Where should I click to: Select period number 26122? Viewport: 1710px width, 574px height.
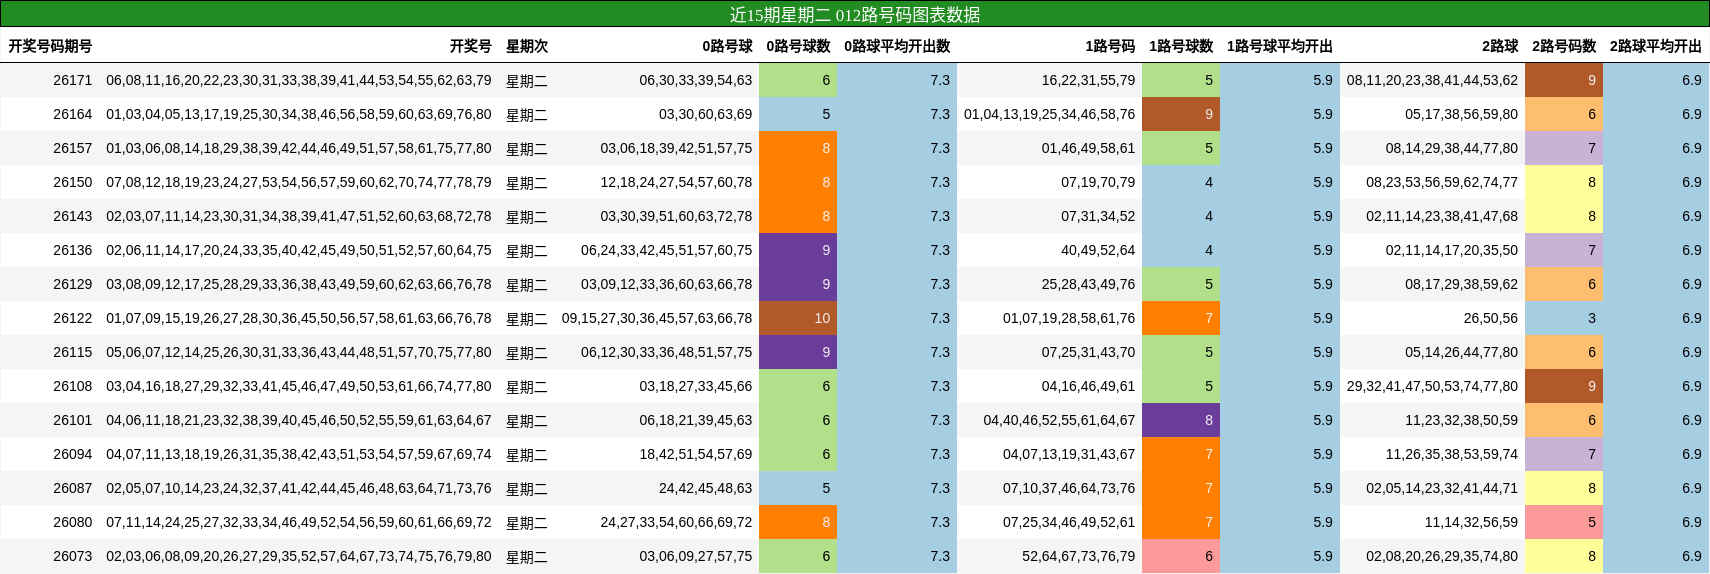coord(72,318)
